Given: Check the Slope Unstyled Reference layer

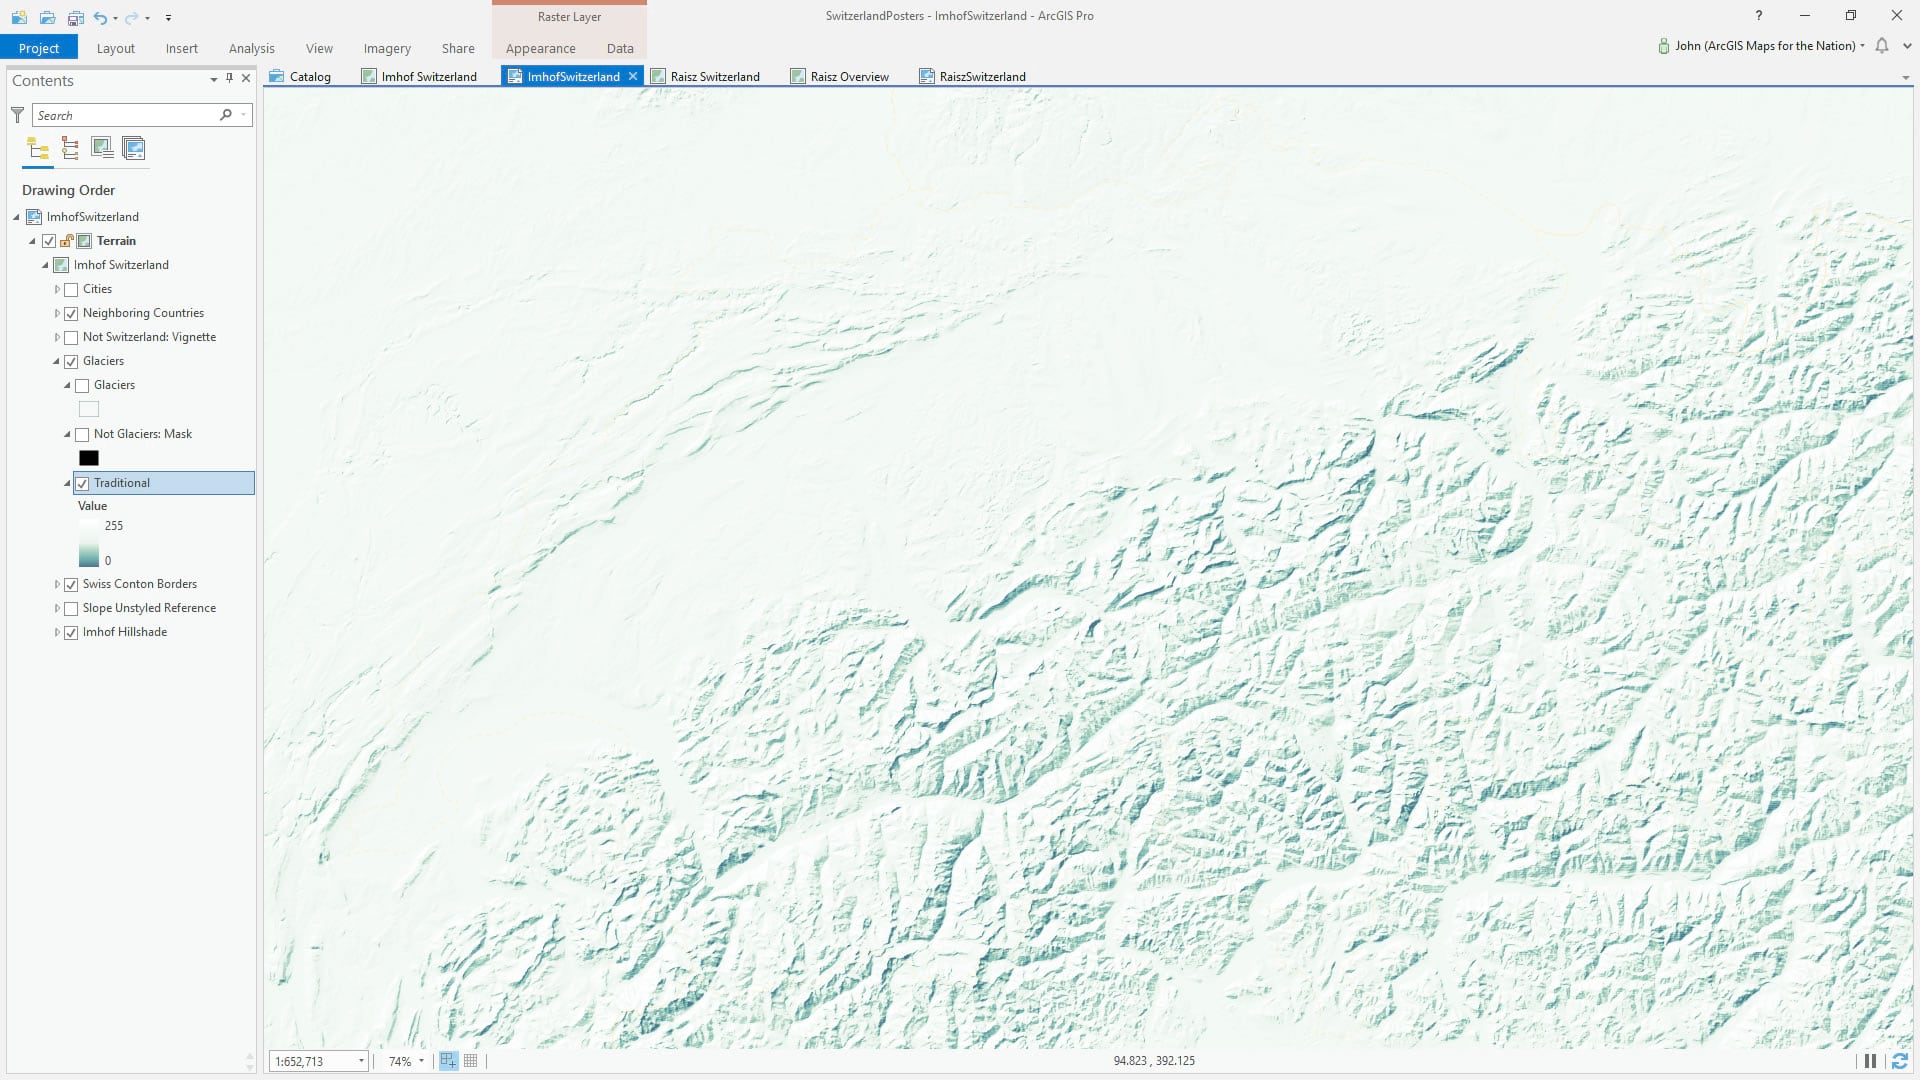Looking at the screenshot, I should pos(71,609).
